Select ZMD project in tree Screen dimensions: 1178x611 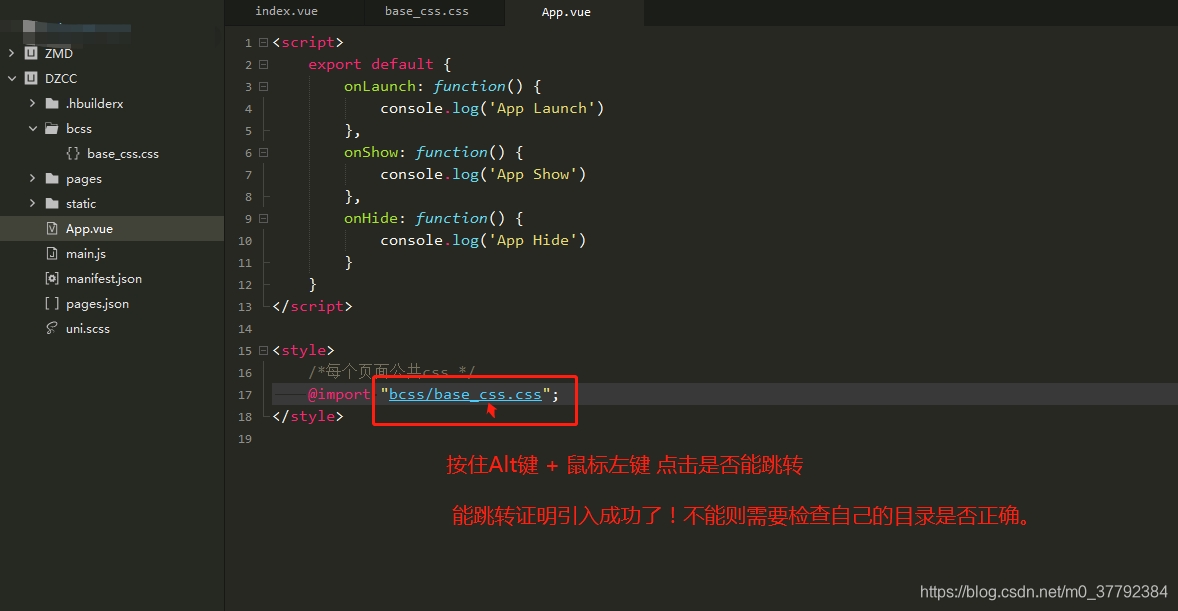coord(59,53)
